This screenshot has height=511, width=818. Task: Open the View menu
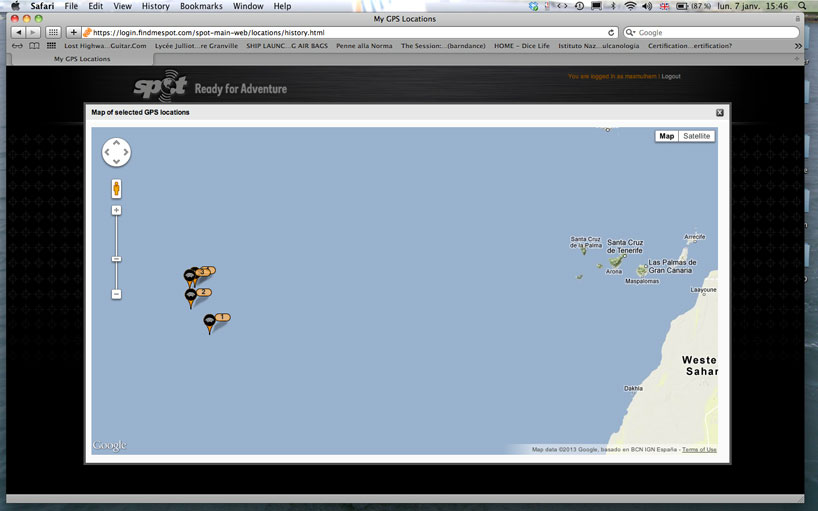tap(122, 6)
